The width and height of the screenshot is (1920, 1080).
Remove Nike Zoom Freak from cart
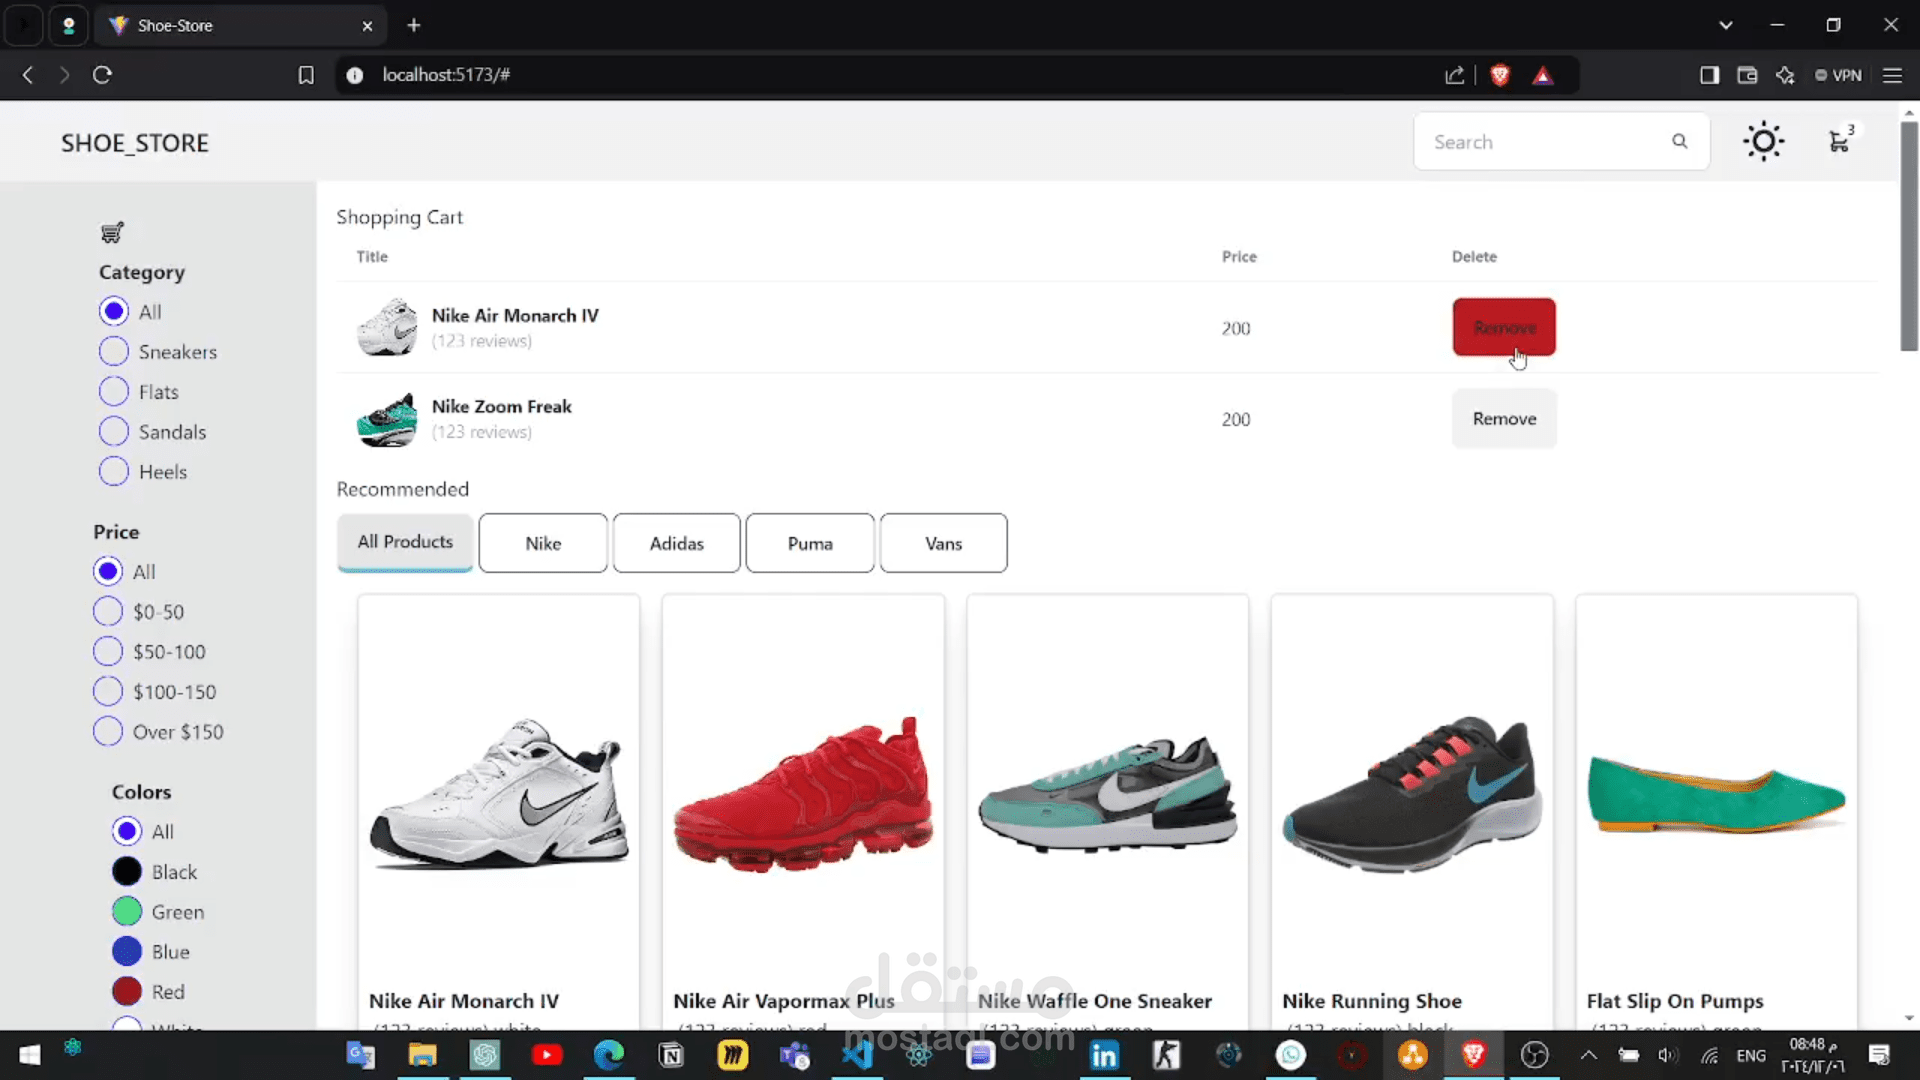click(1504, 419)
